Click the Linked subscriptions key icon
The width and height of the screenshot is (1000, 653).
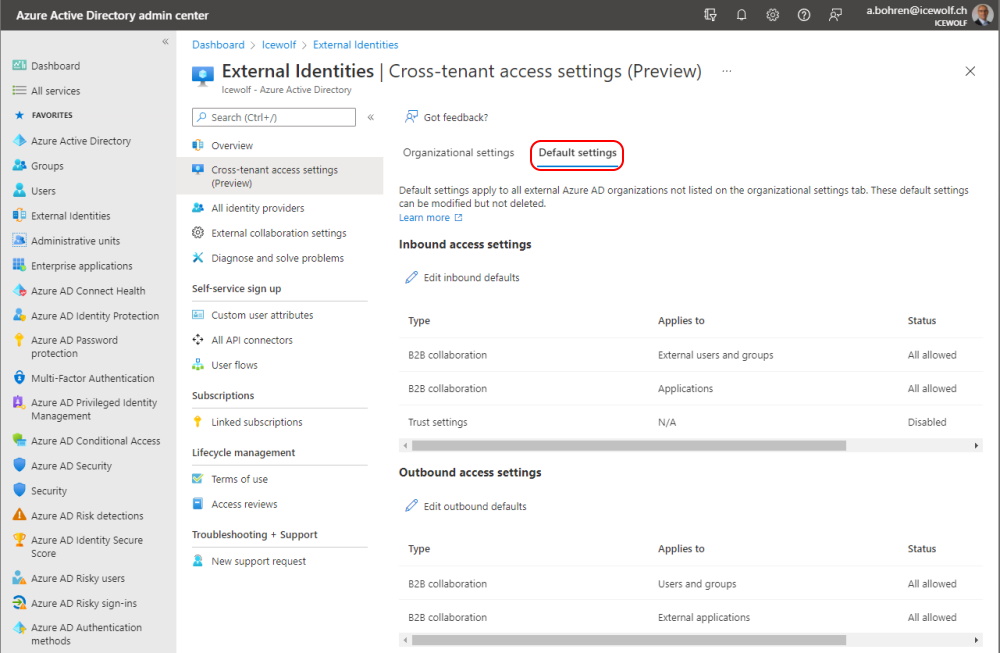tap(198, 422)
